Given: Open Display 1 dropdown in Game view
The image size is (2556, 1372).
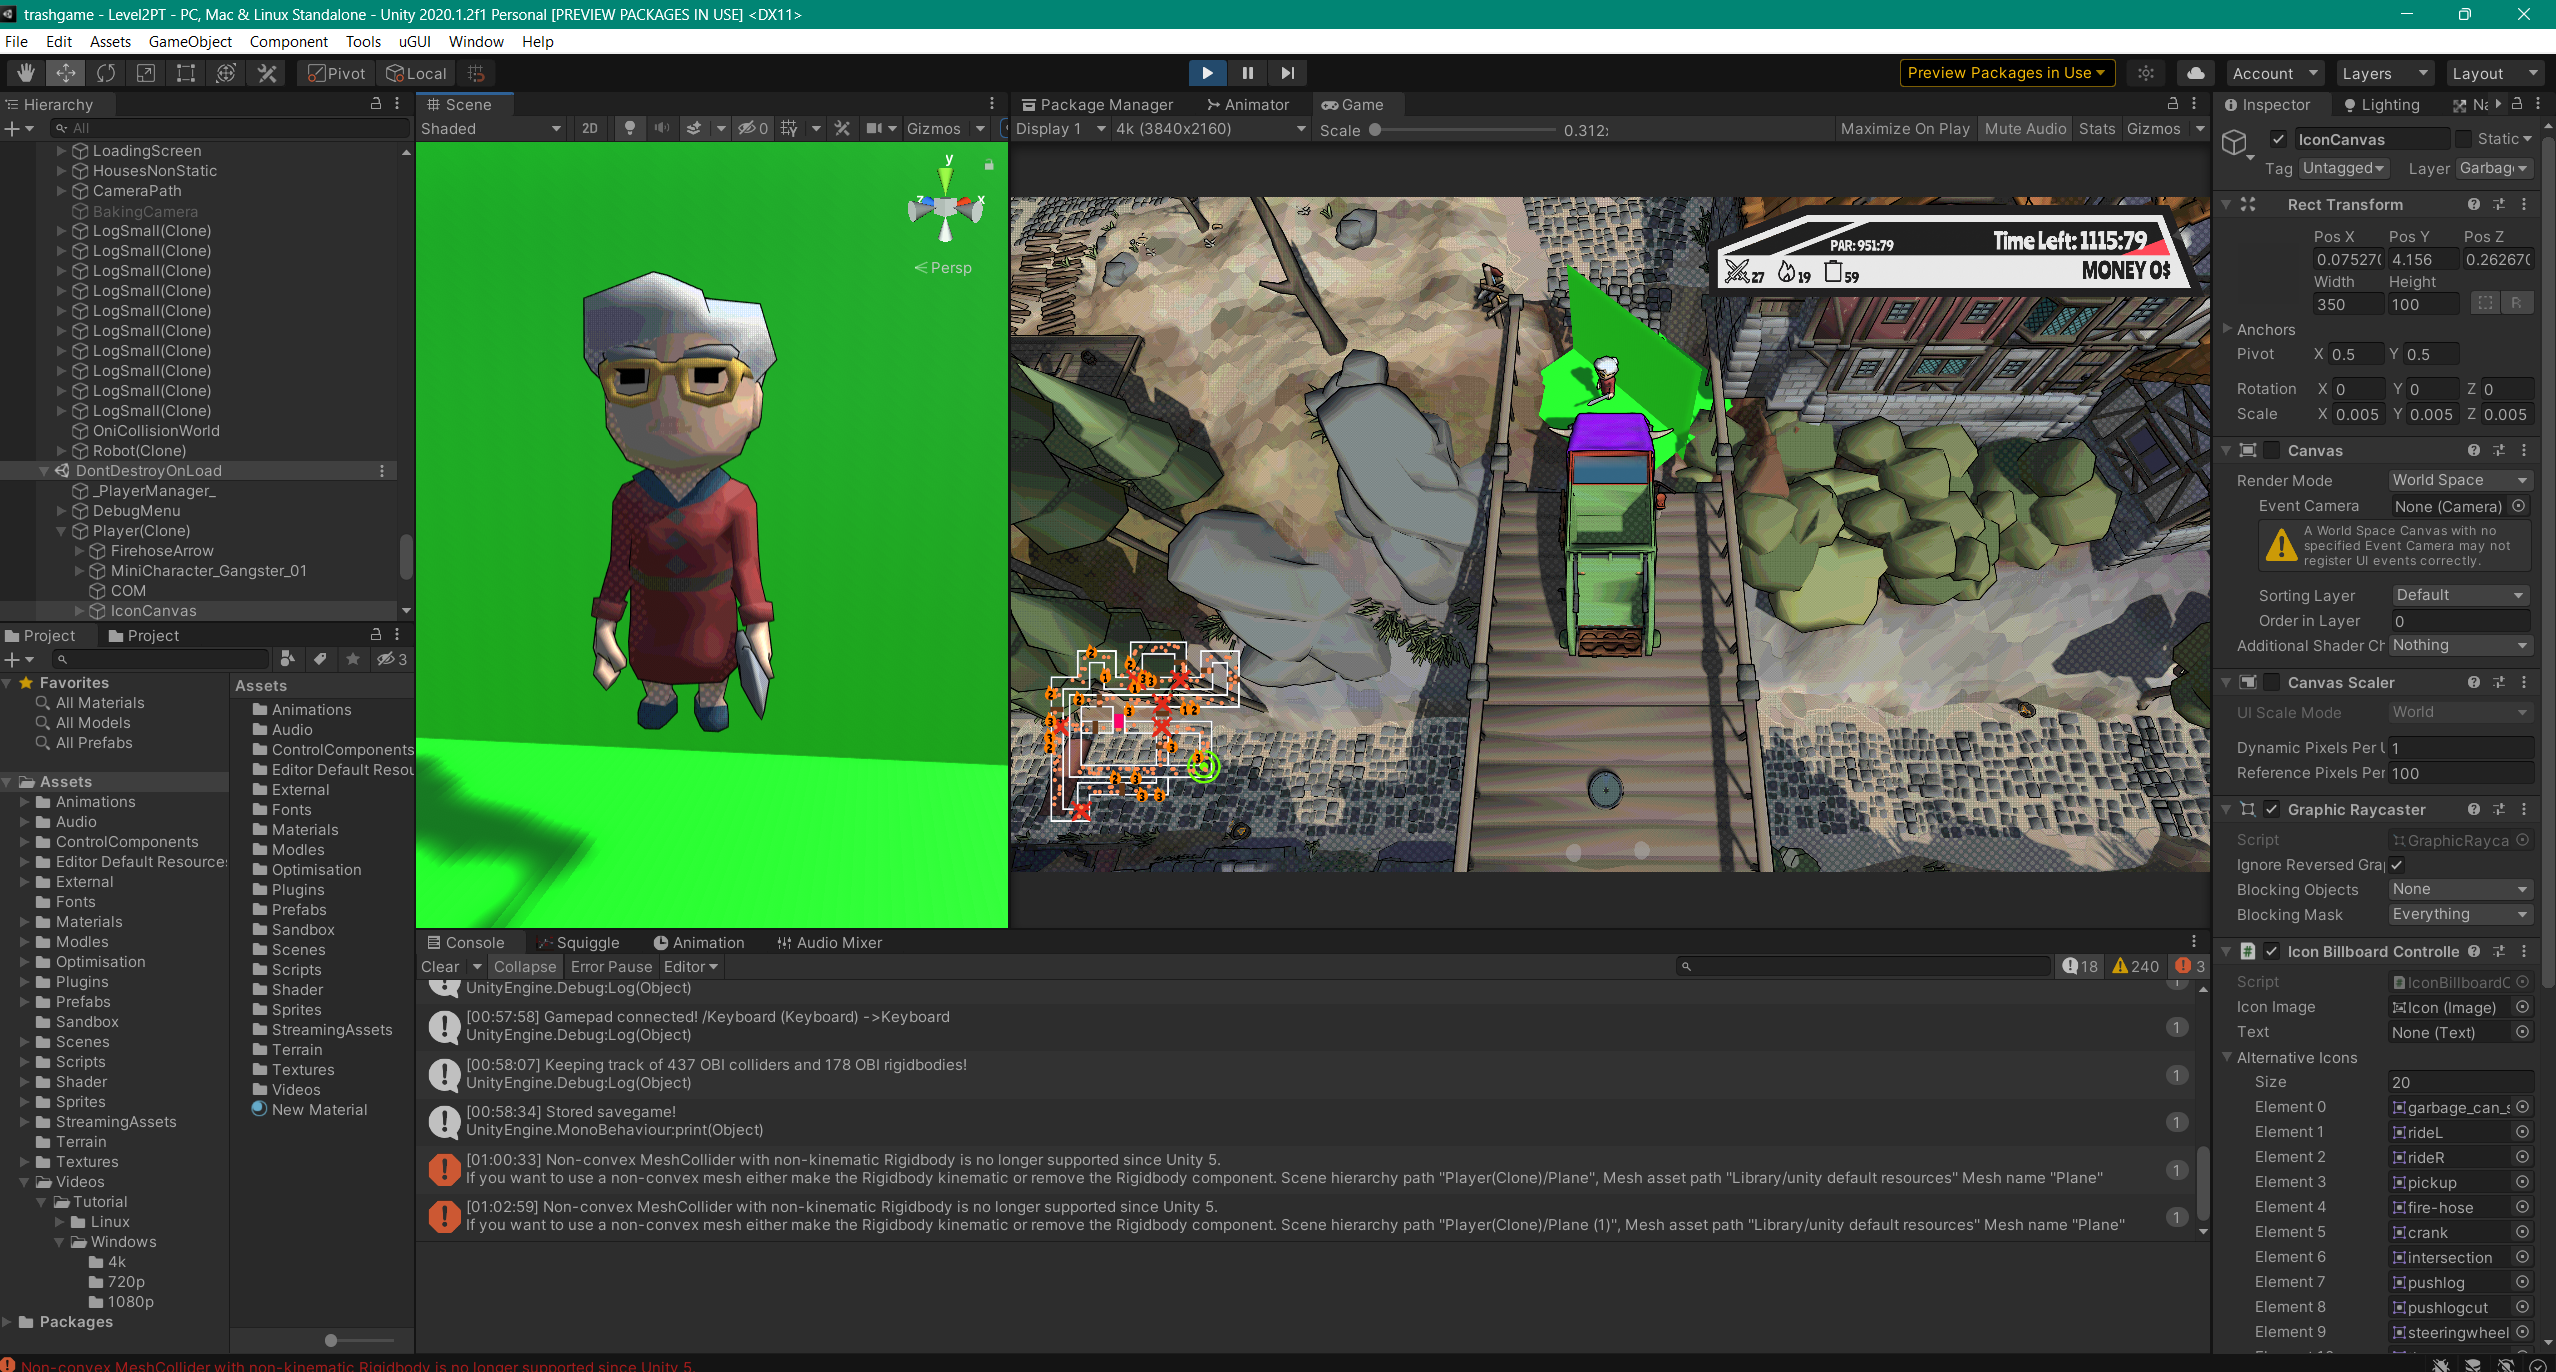Looking at the screenshot, I should coord(1060,128).
